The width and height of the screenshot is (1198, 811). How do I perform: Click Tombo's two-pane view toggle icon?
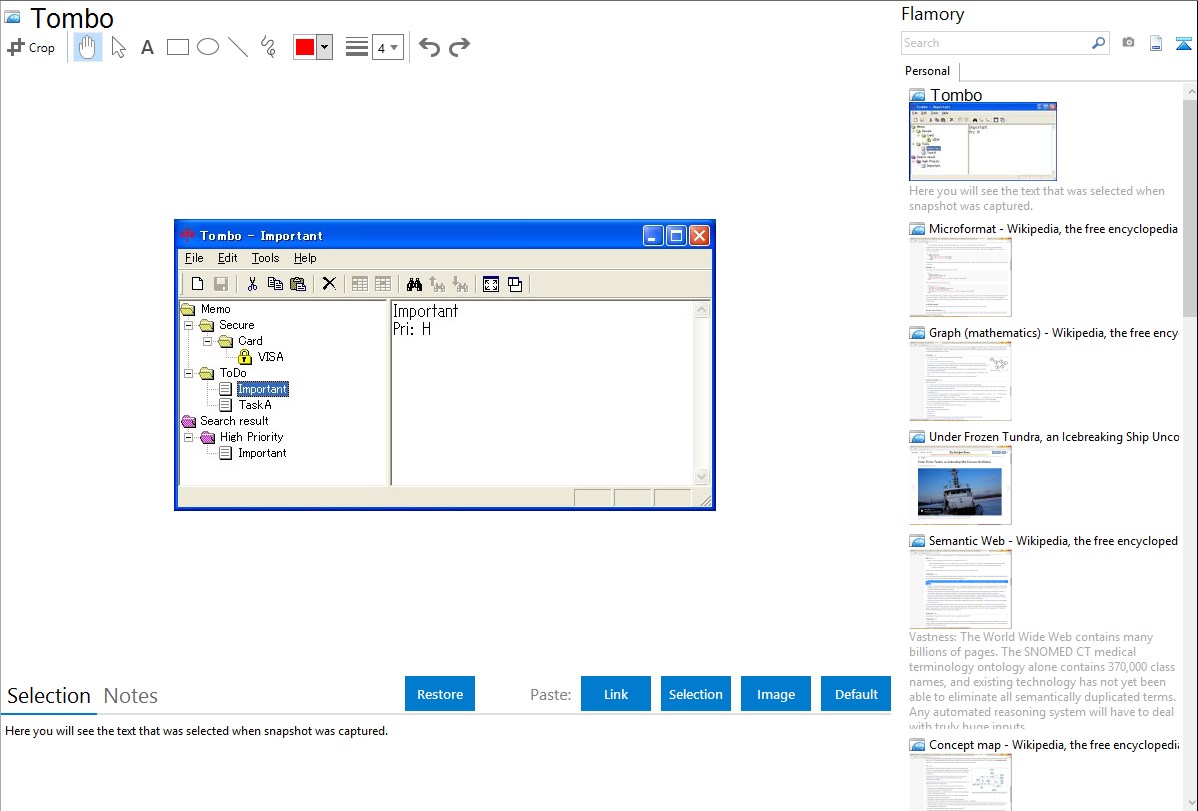click(x=491, y=284)
